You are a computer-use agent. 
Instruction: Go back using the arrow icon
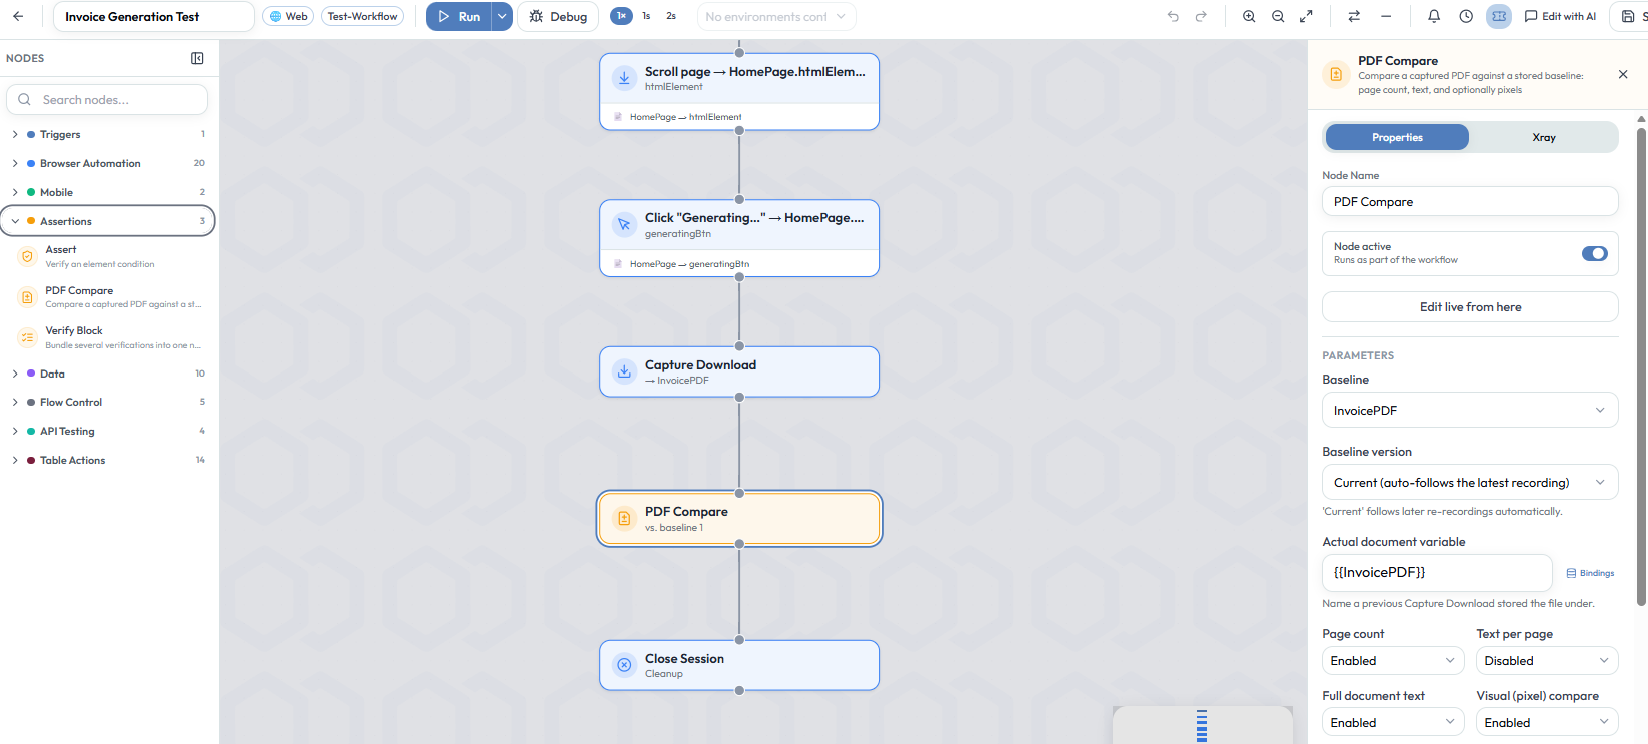[x=18, y=16]
